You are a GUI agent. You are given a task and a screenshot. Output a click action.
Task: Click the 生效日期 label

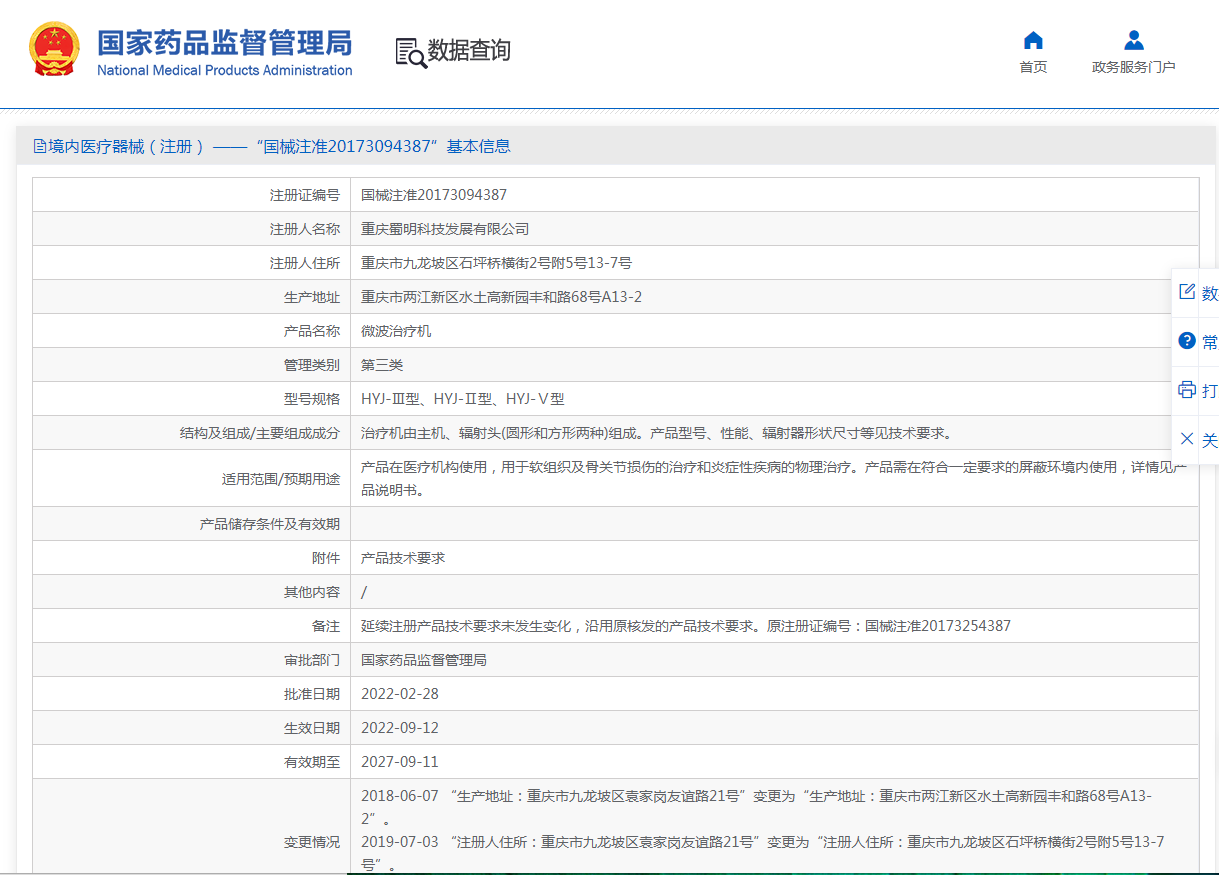pyautogui.click(x=312, y=728)
